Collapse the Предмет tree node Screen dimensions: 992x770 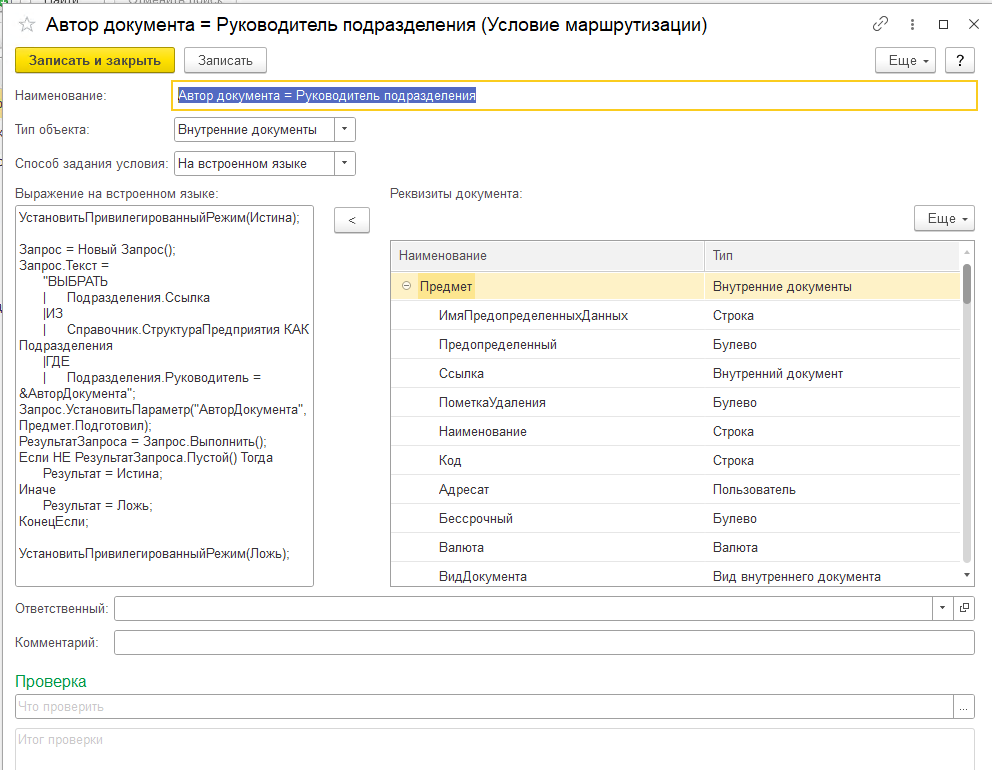click(406, 287)
